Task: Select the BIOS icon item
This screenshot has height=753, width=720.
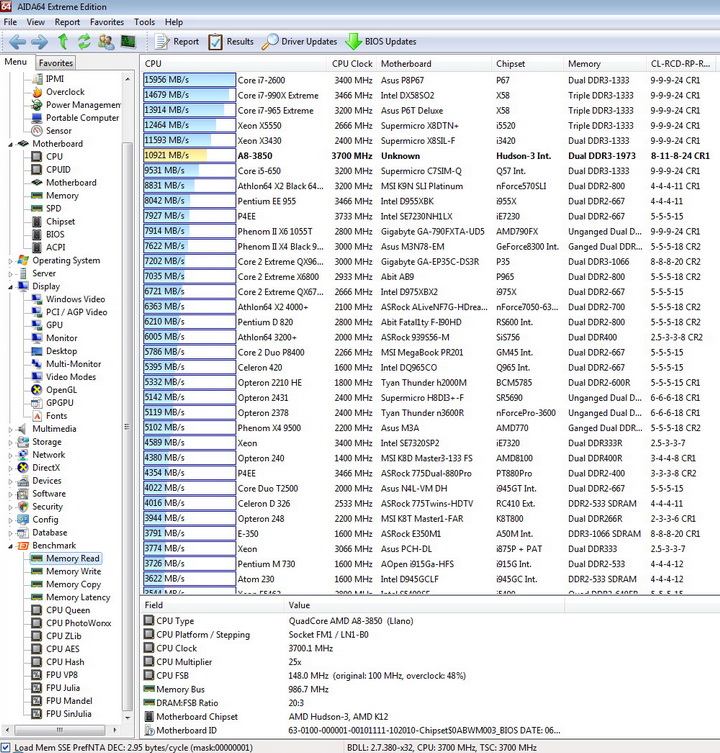Action: pyautogui.click(x=37, y=234)
